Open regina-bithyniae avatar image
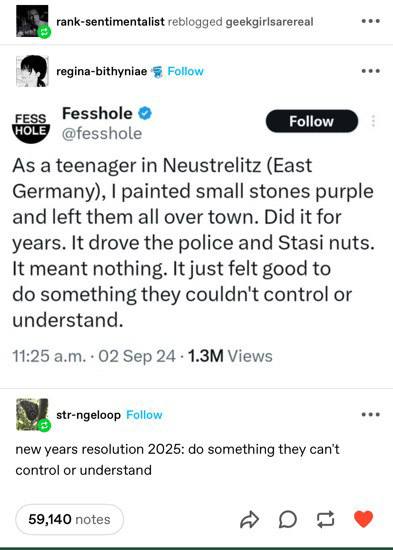The width and height of the screenshot is (393, 550). coord(32,71)
